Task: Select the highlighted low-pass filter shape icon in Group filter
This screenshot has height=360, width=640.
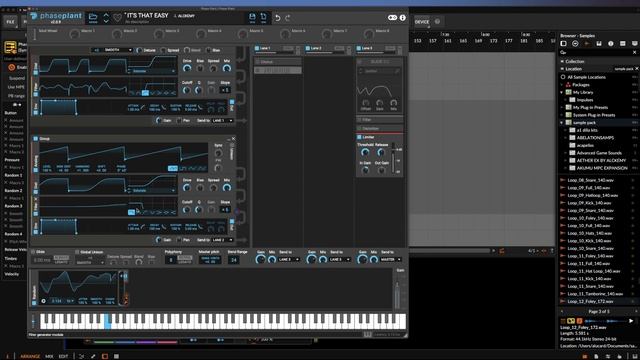Action: [x=131, y=212]
